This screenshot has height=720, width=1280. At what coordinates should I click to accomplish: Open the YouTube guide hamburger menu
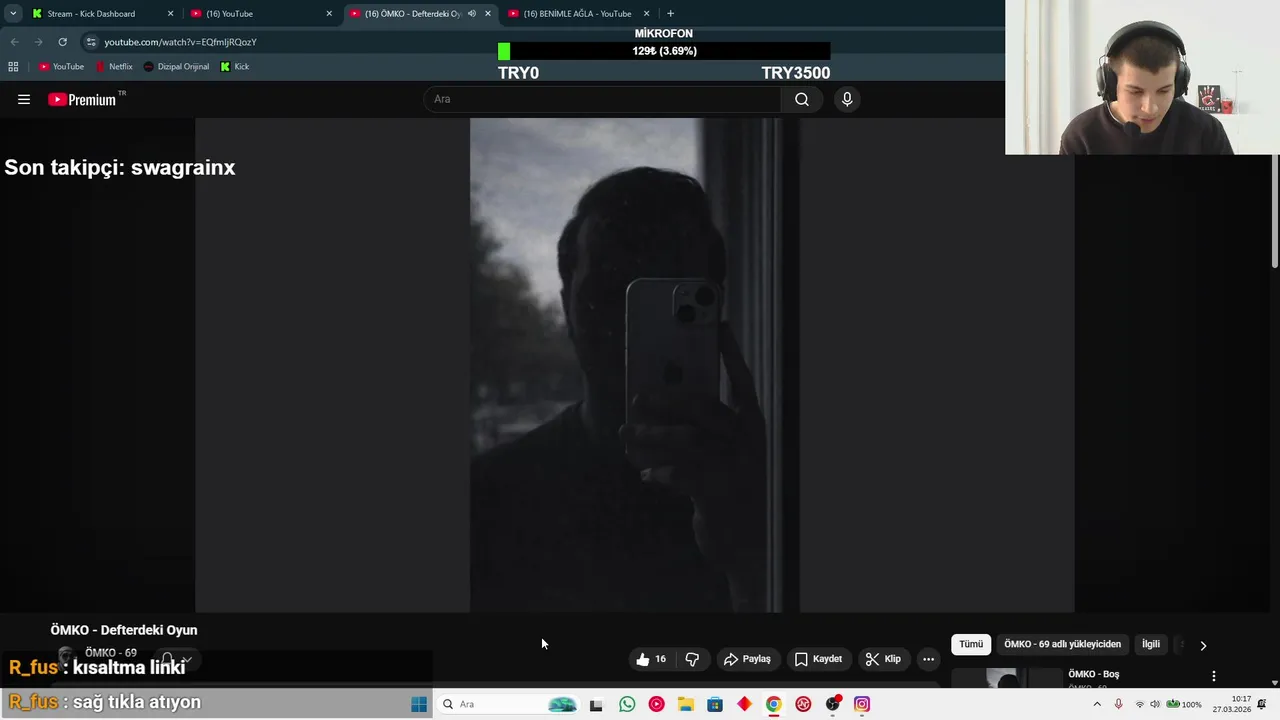tap(24, 99)
